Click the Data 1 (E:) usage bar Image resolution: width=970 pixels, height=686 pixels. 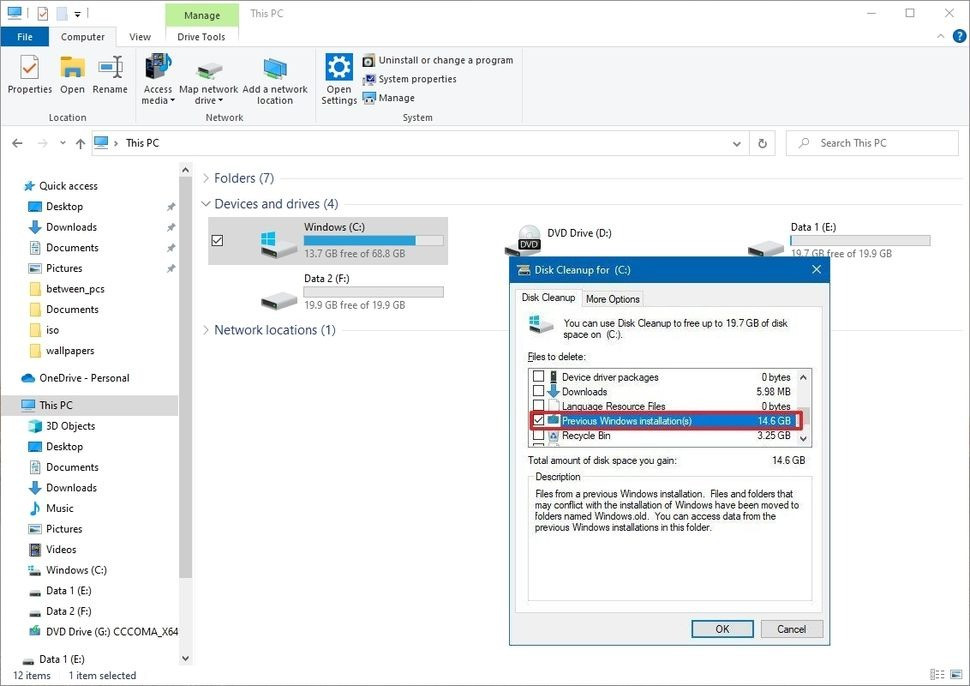(x=860, y=240)
